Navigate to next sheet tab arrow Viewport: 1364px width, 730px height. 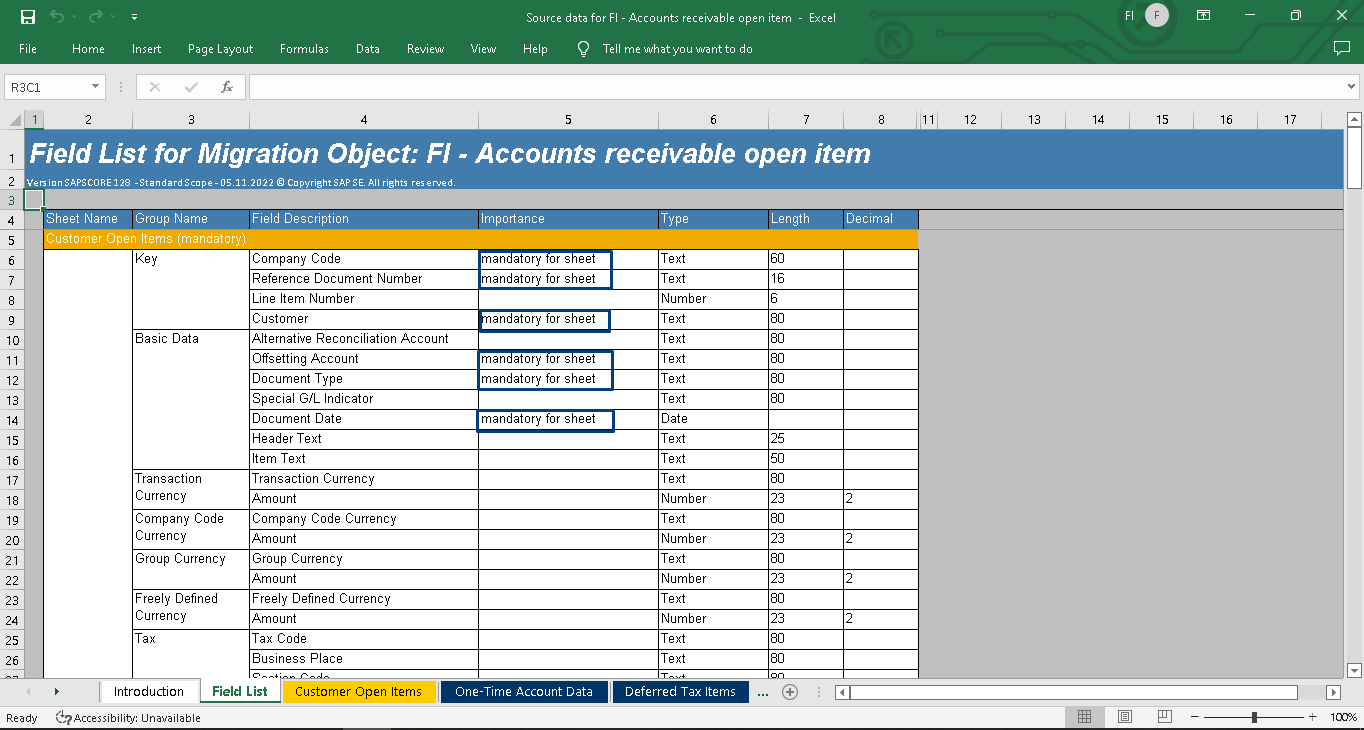point(56,691)
